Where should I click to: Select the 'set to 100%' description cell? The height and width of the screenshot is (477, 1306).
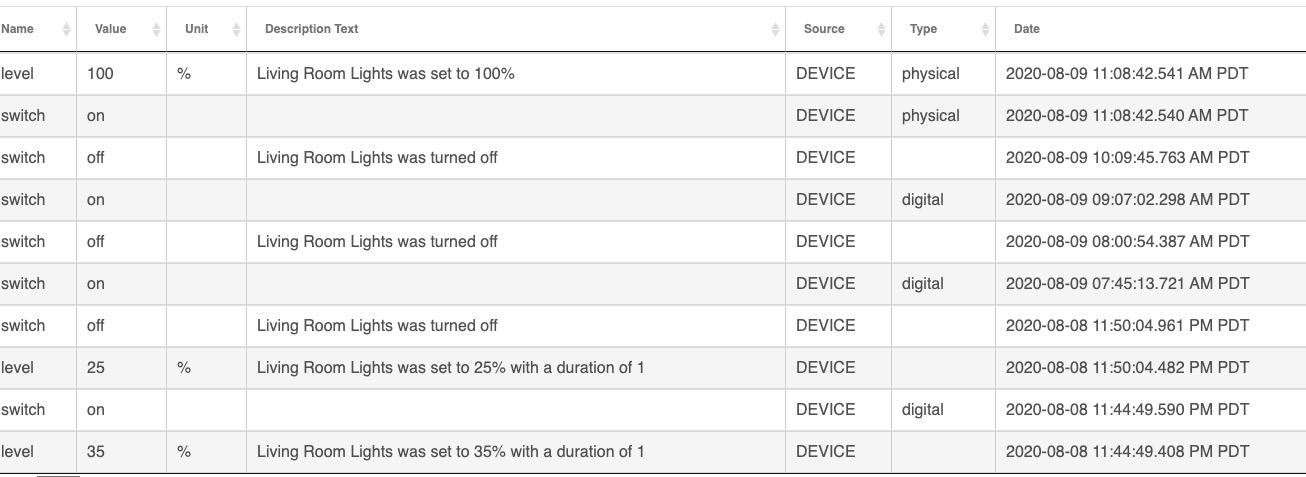[516, 74]
